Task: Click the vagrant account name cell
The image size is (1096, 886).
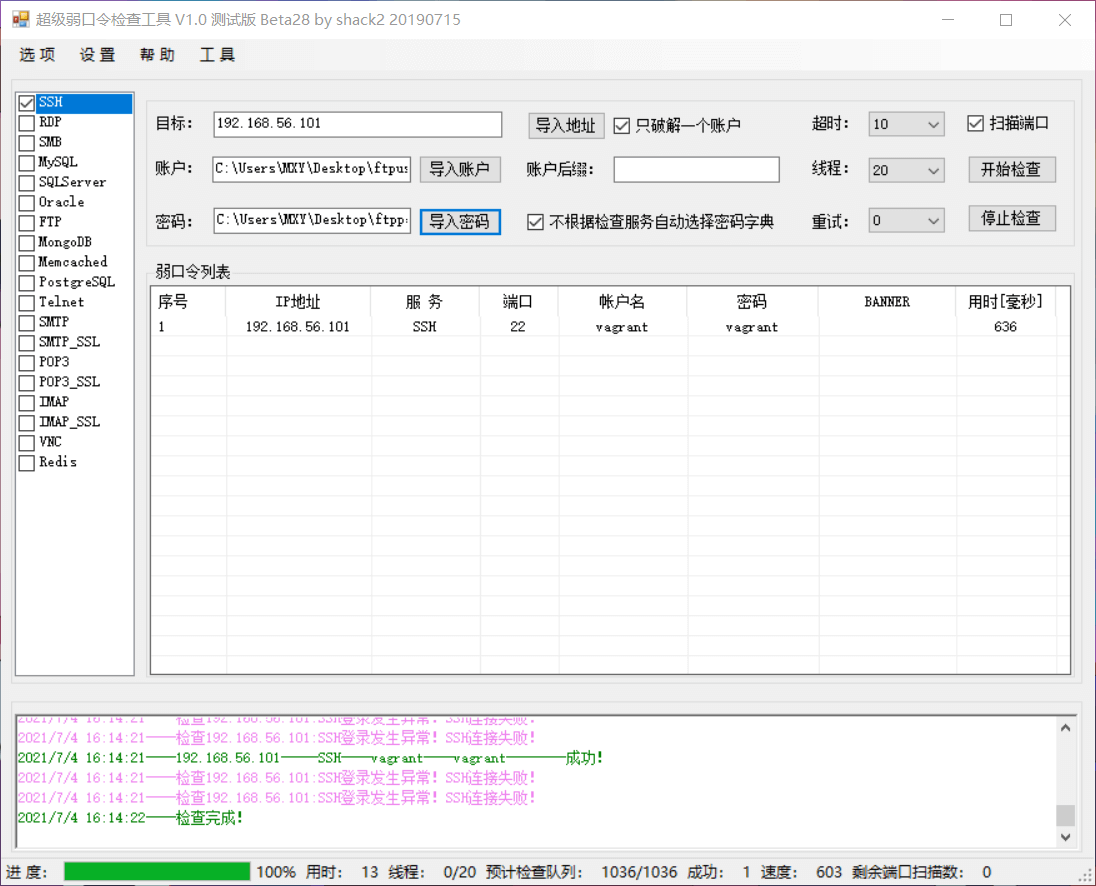Action: pos(622,327)
